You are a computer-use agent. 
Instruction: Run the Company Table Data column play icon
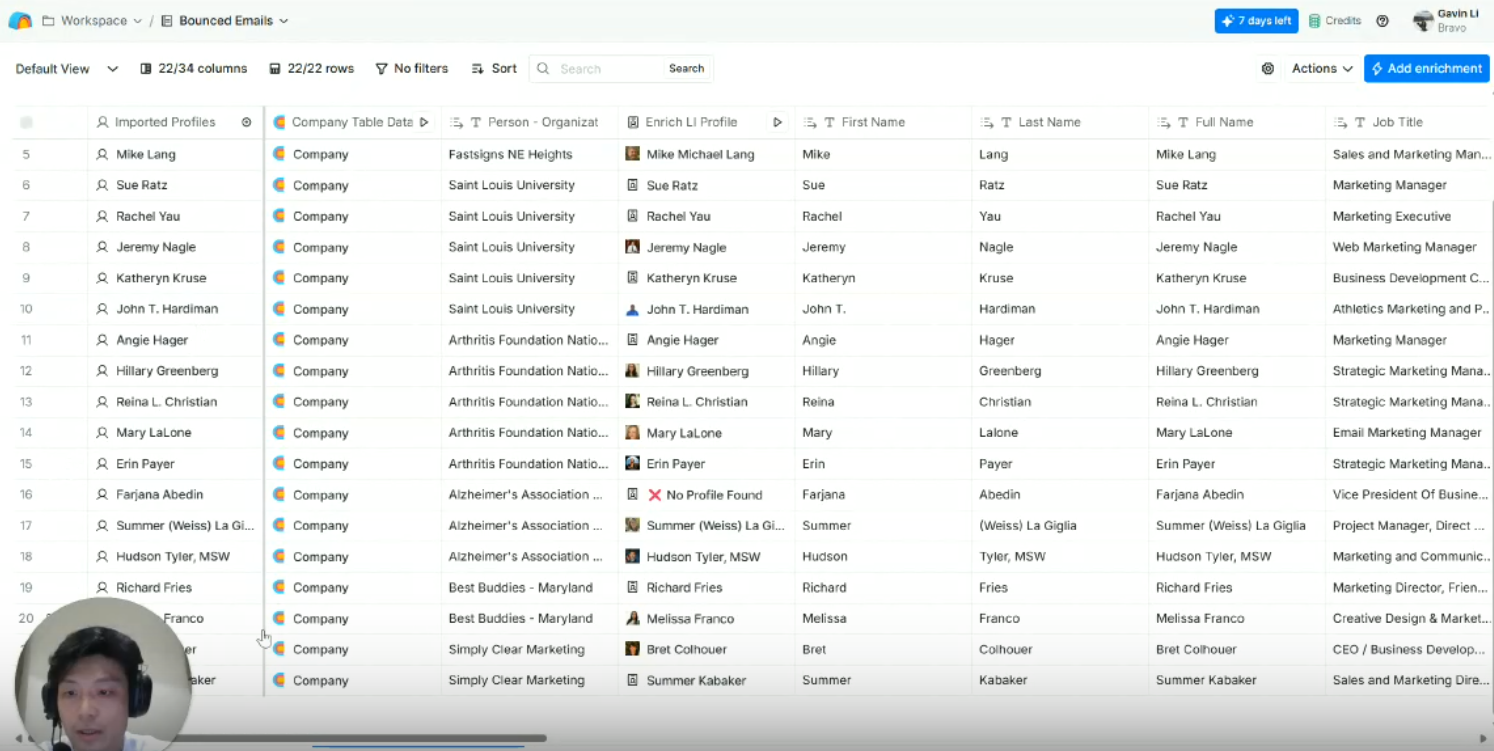coord(424,122)
